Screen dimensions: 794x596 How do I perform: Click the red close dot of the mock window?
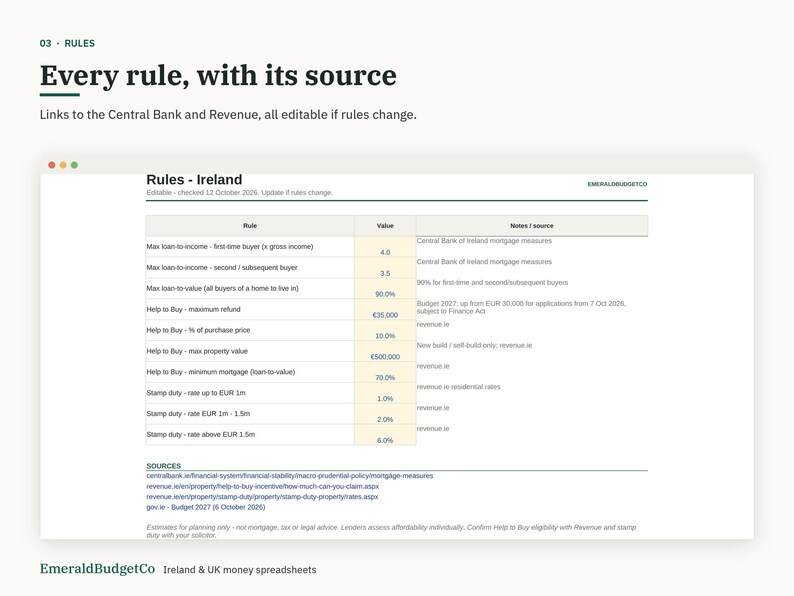(x=52, y=165)
